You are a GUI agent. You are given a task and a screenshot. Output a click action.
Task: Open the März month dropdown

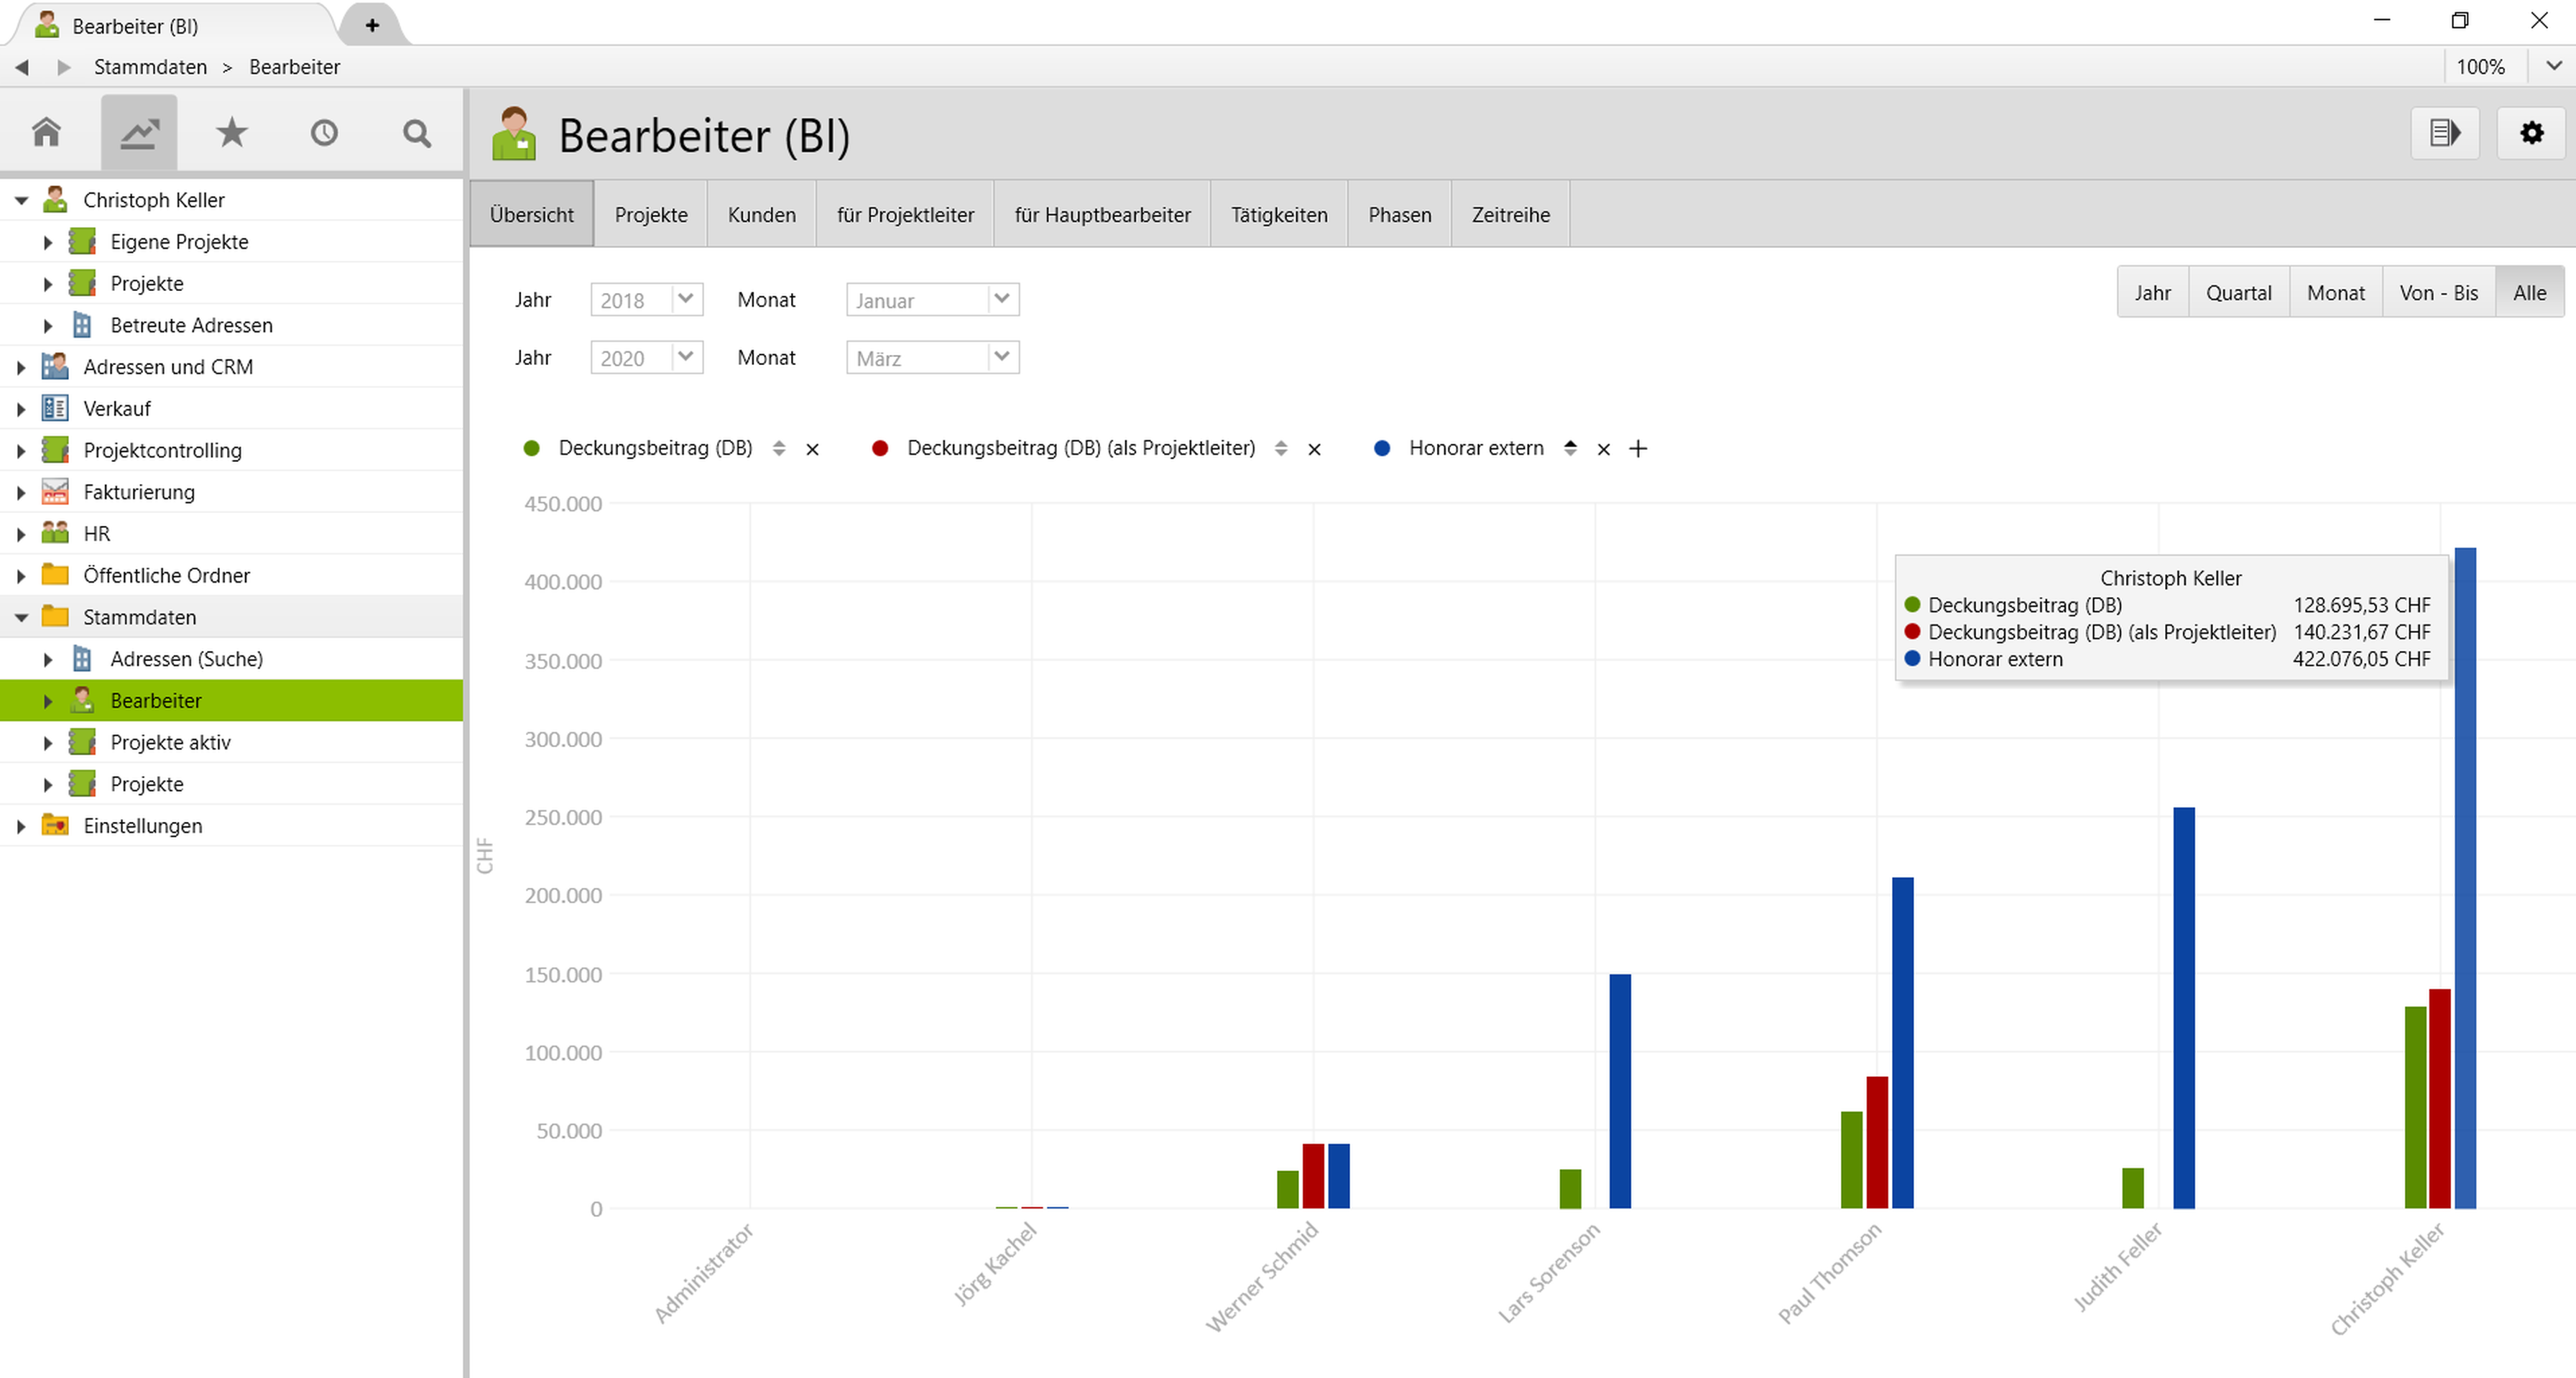coord(1001,357)
